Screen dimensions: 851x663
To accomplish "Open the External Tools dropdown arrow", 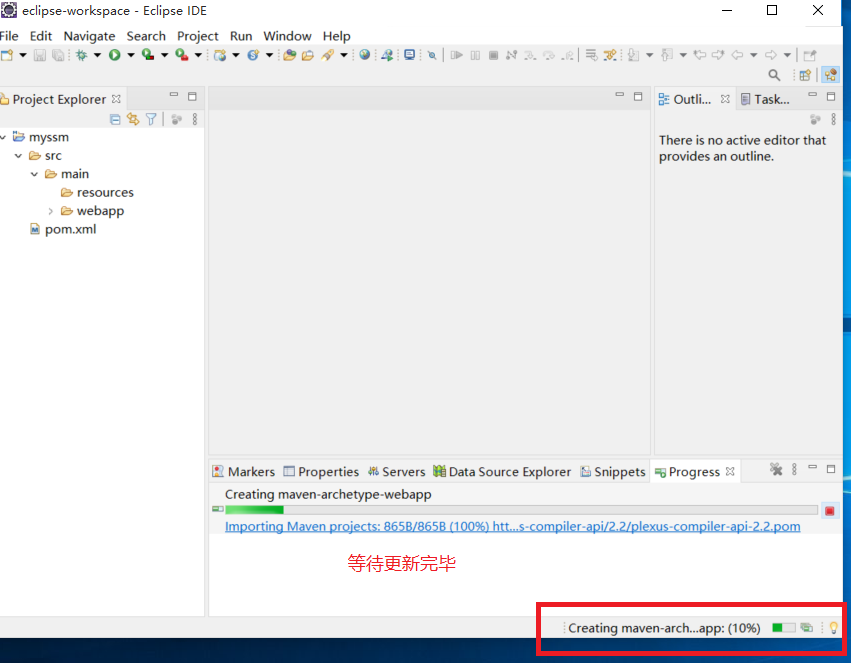I will (x=198, y=55).
